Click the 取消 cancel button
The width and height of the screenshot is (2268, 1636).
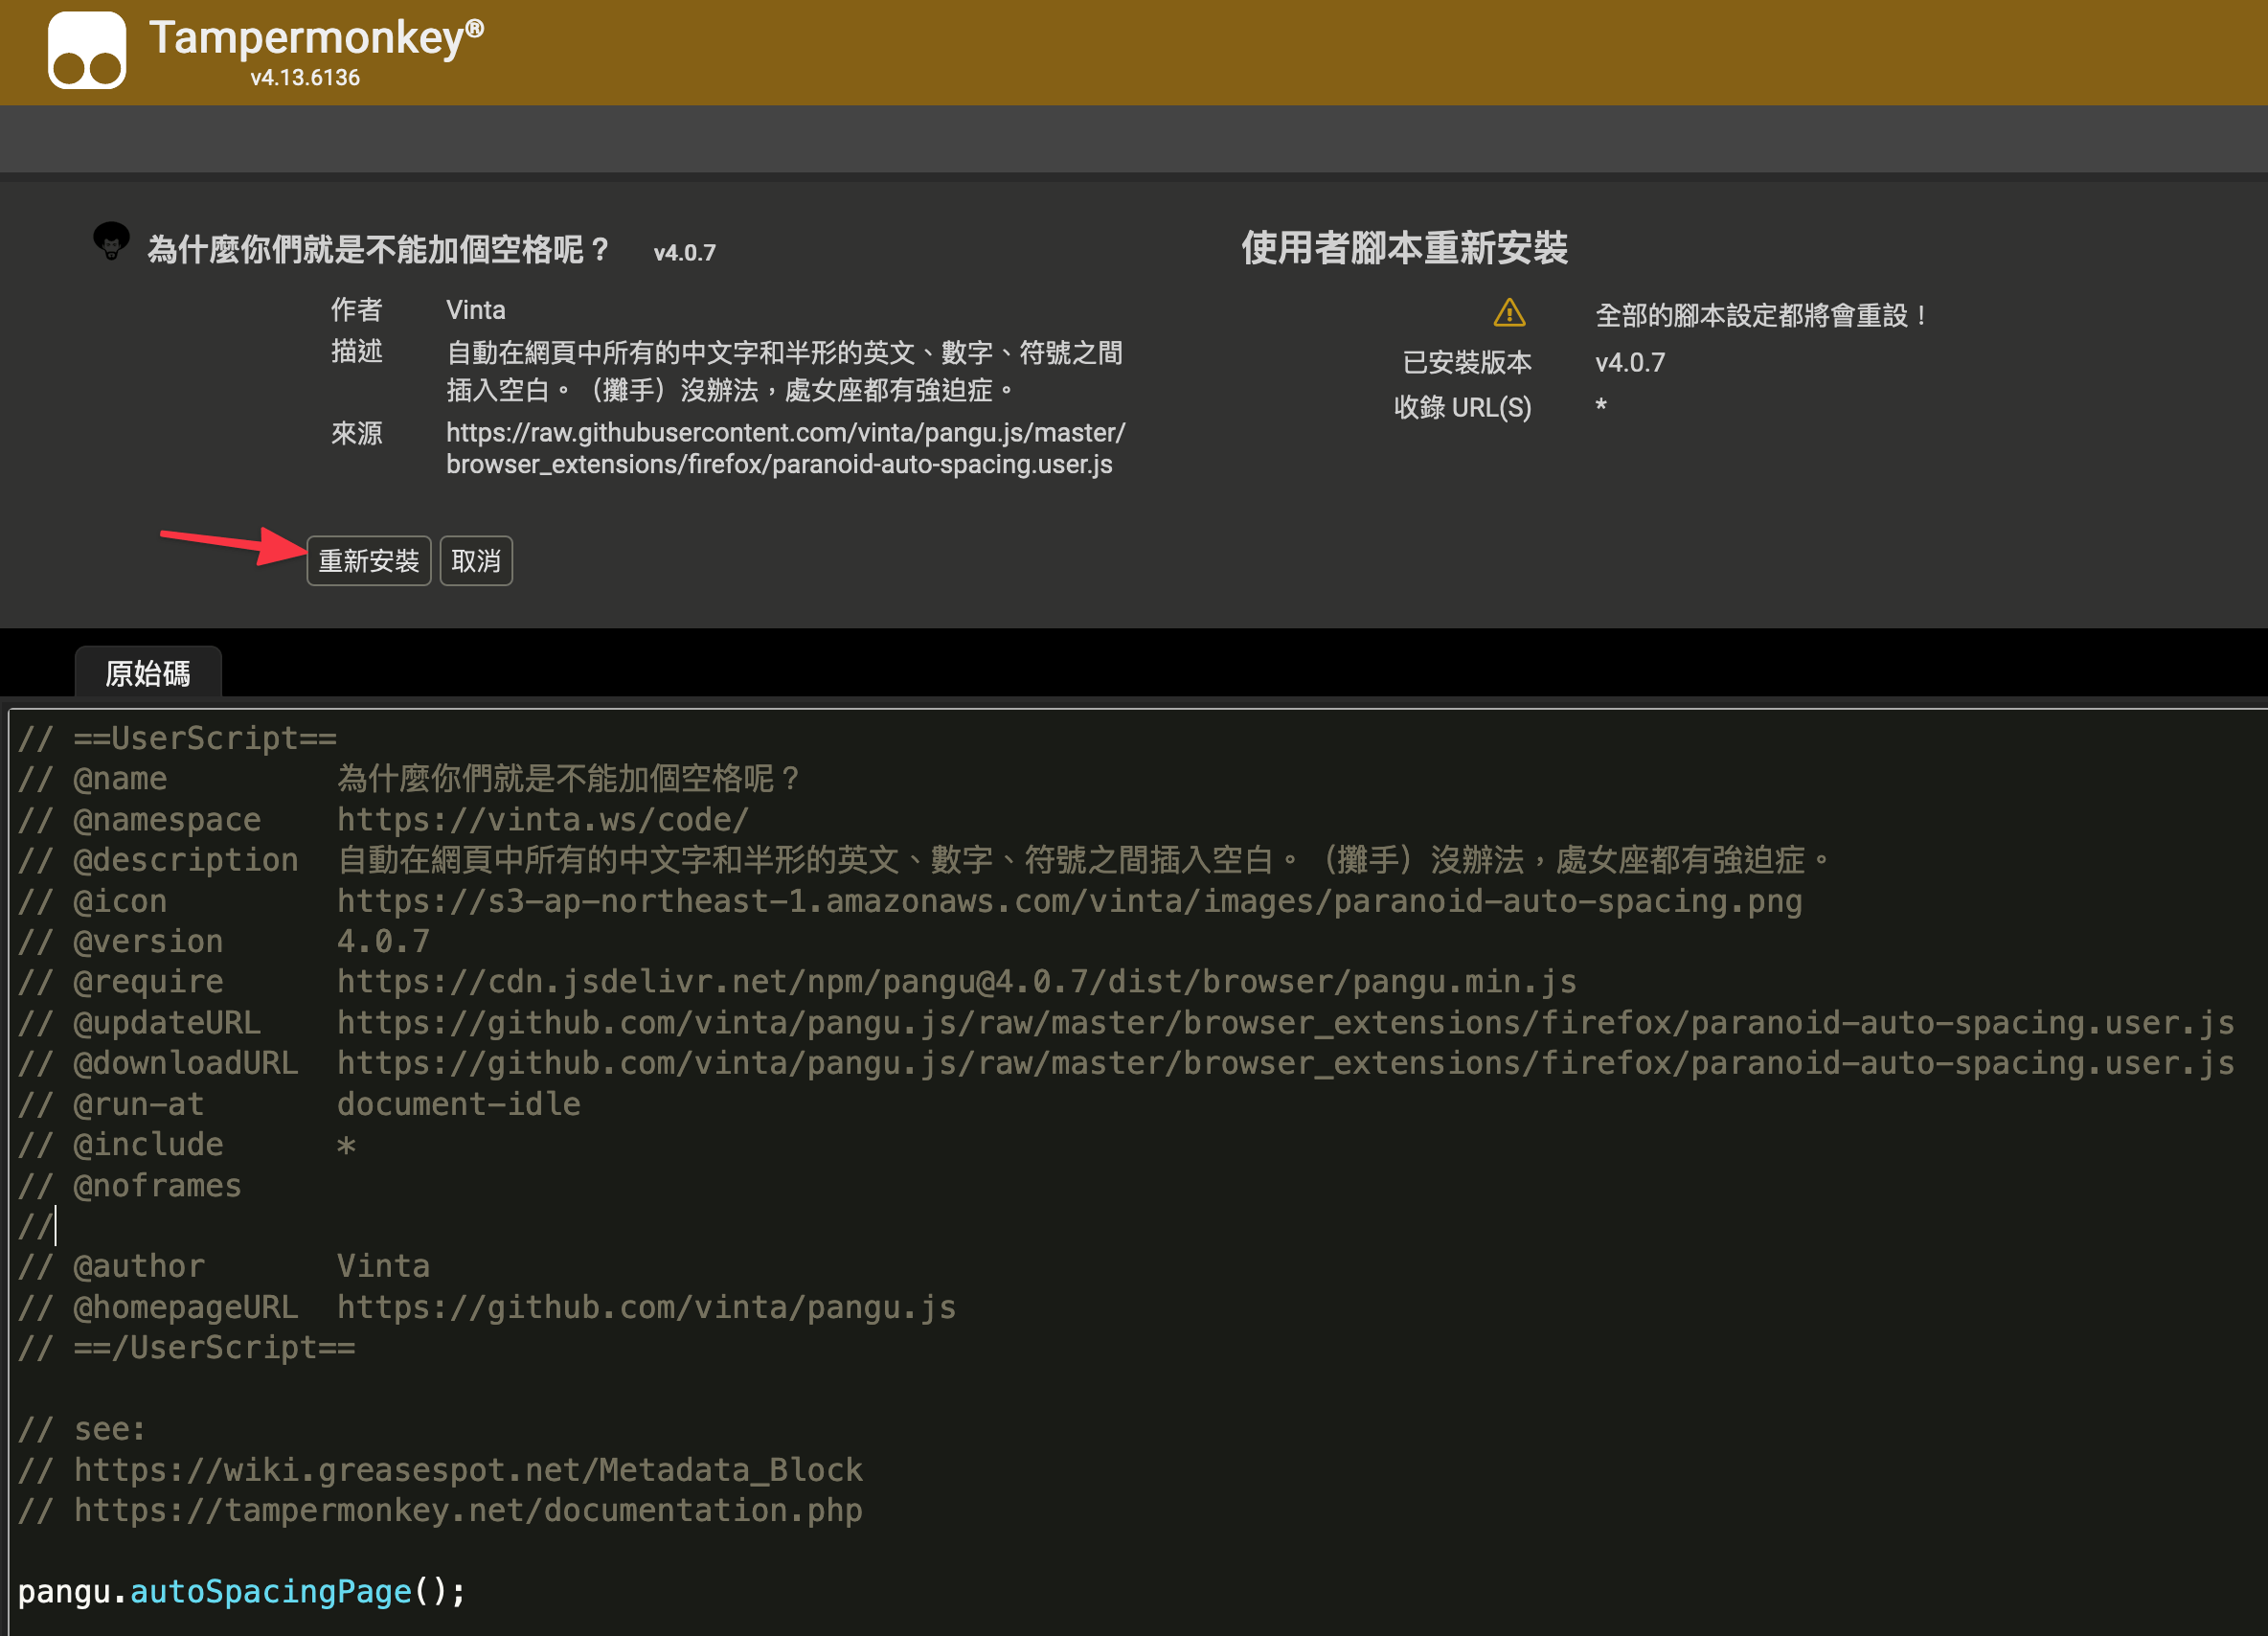pyautogui.click(x=476, y=561)
